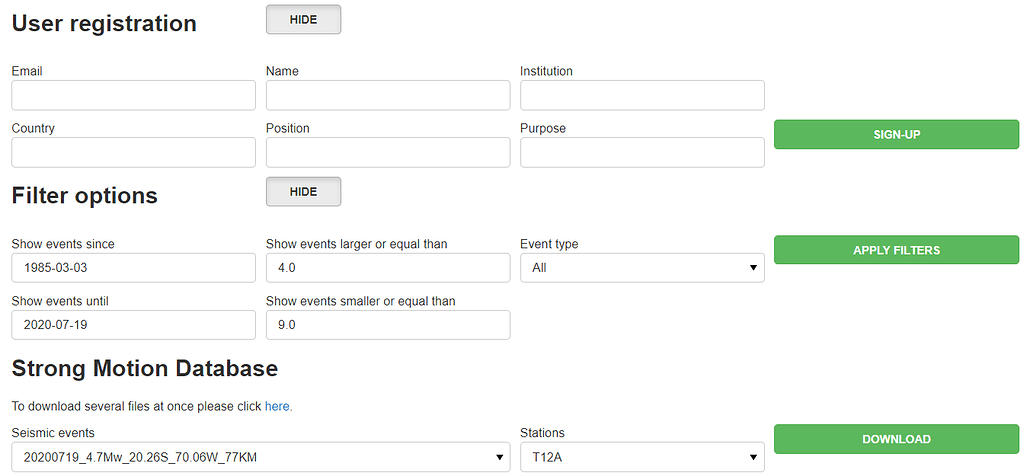Edit the maximum magnitude field showing 9.0
The image size is (1024, 476).
[388, 325]
